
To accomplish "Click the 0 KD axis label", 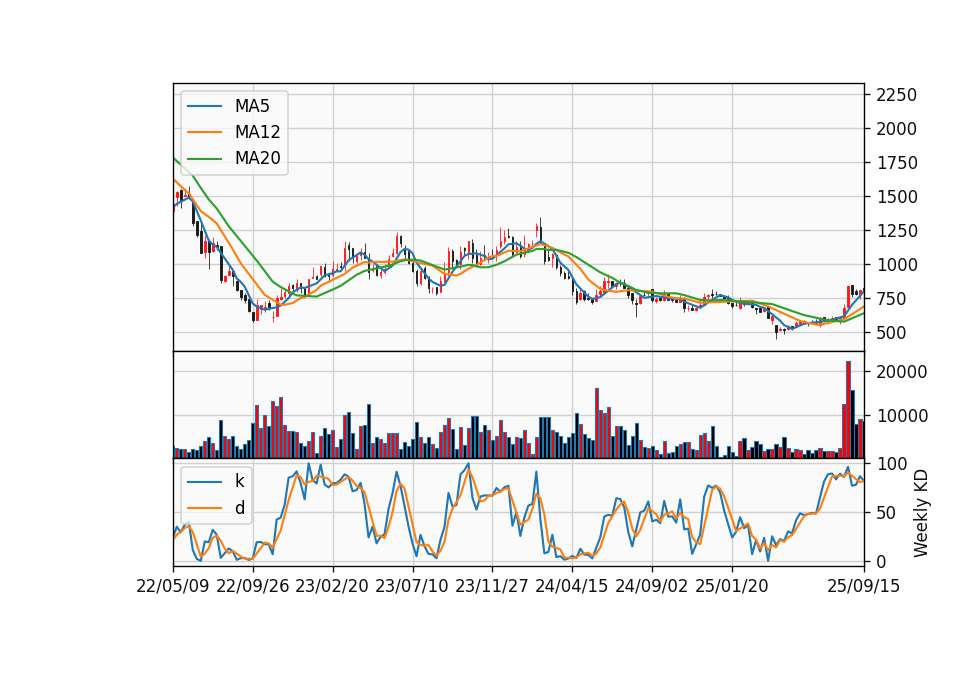I will (881, 561).
